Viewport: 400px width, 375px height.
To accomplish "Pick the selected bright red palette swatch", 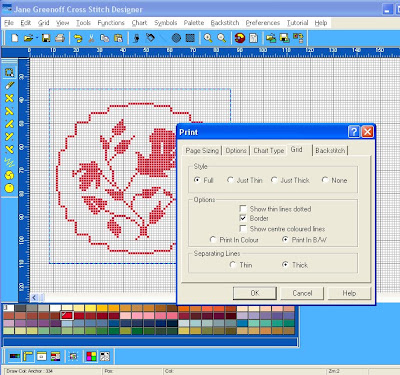I will coord(67,315).
